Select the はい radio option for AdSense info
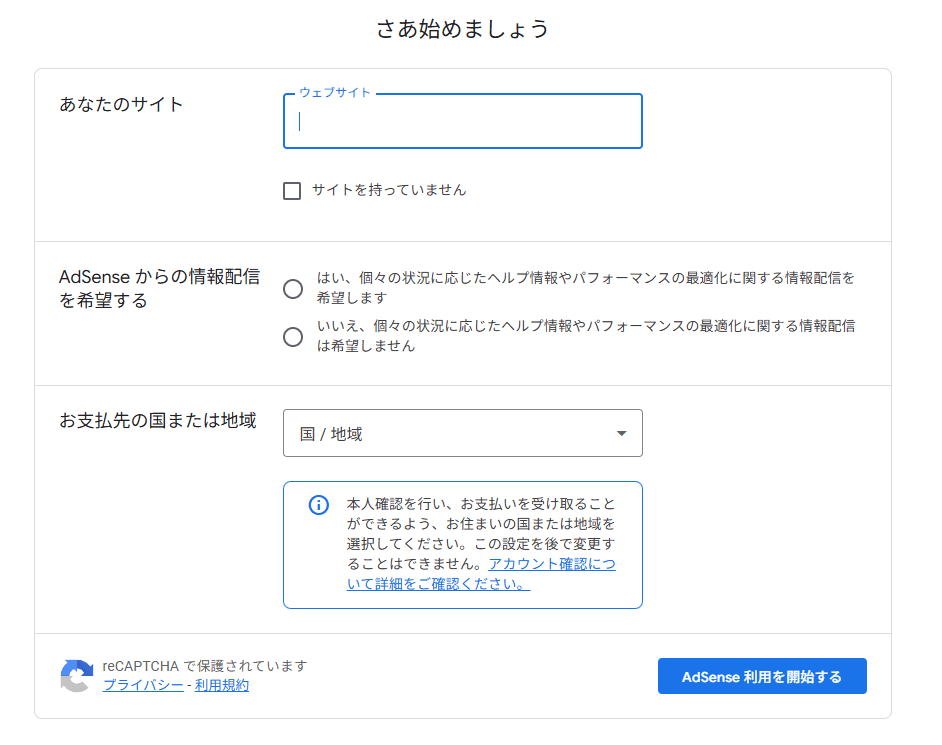 [x=293, y=289]
